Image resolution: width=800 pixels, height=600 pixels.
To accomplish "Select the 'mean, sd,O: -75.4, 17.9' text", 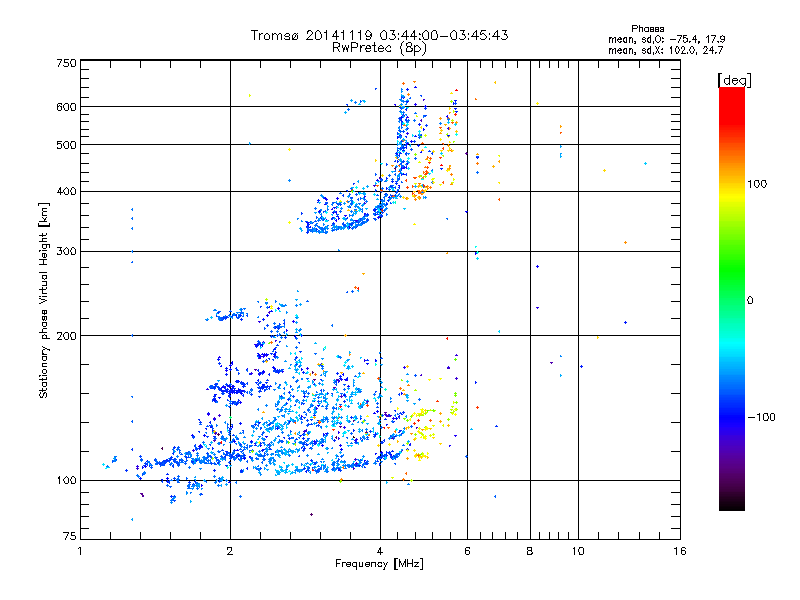I will pyautogui.click(x=666, y=39).
